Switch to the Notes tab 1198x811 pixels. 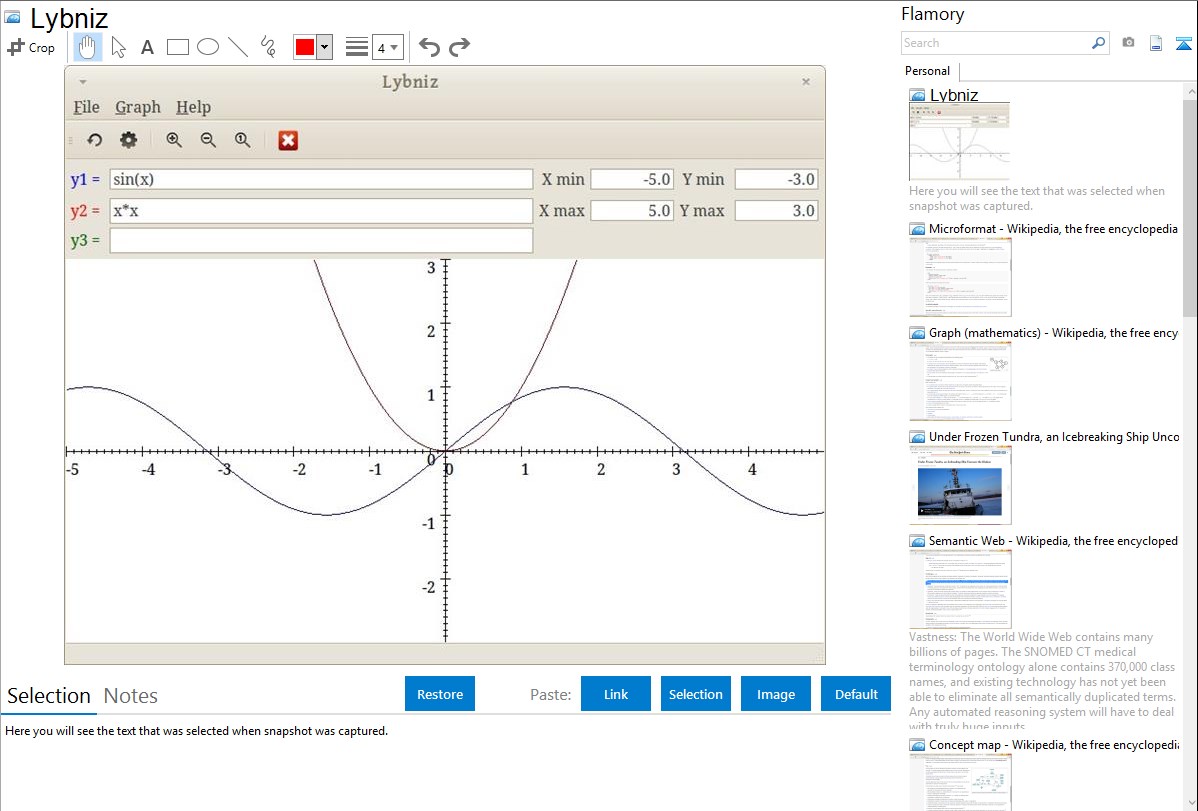[130, 696]
